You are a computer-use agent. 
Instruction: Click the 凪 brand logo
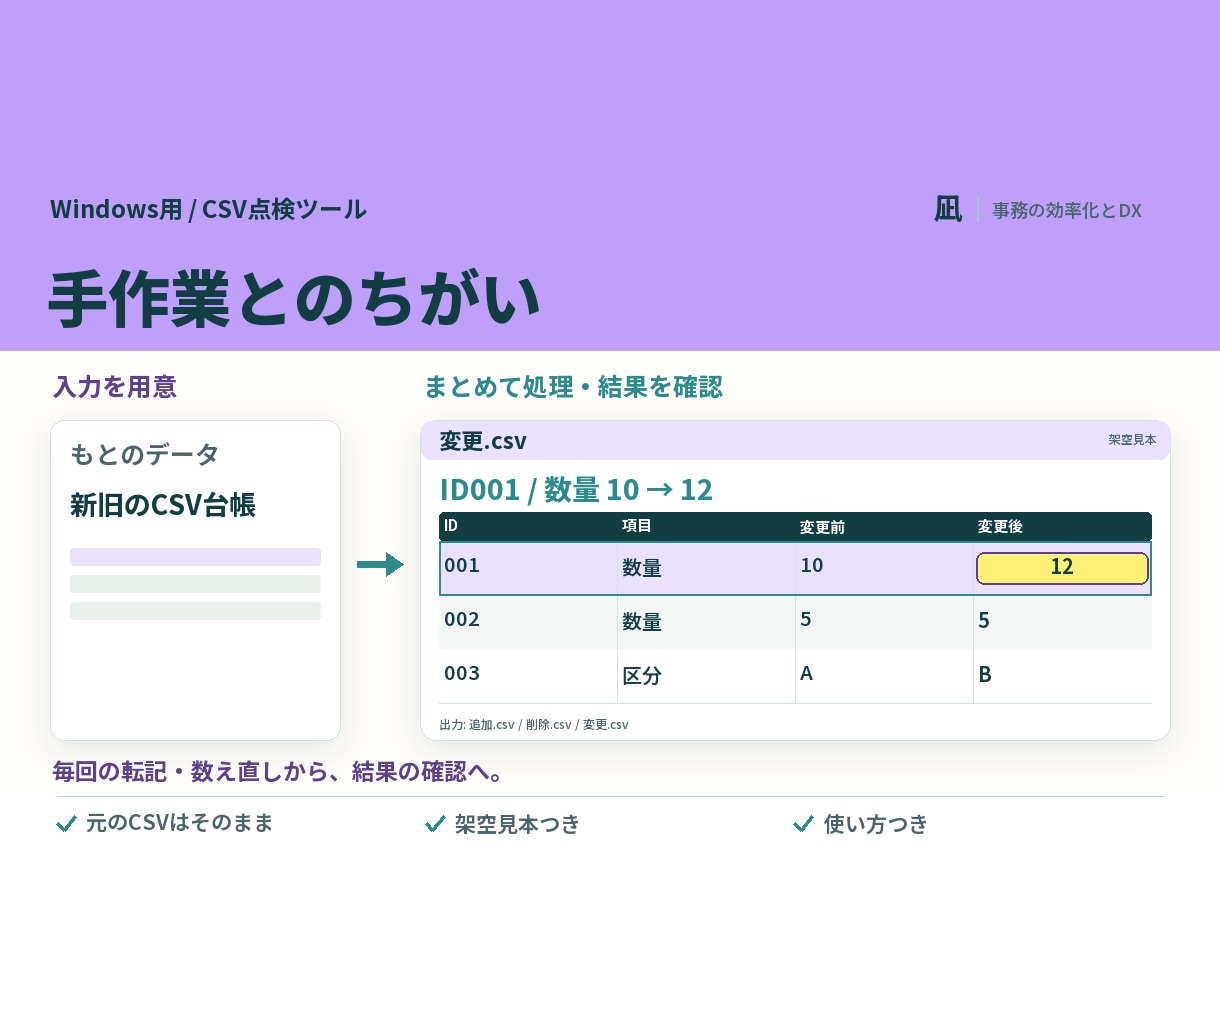pos(948,209)
